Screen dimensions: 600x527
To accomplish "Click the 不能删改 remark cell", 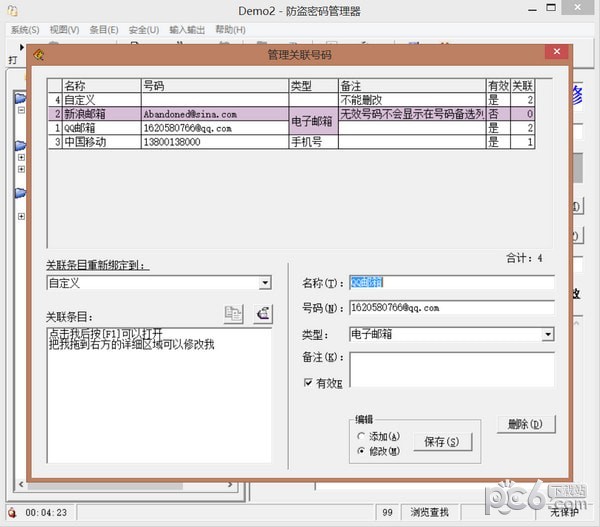I will pyautogui.click(x=412, y=100).
